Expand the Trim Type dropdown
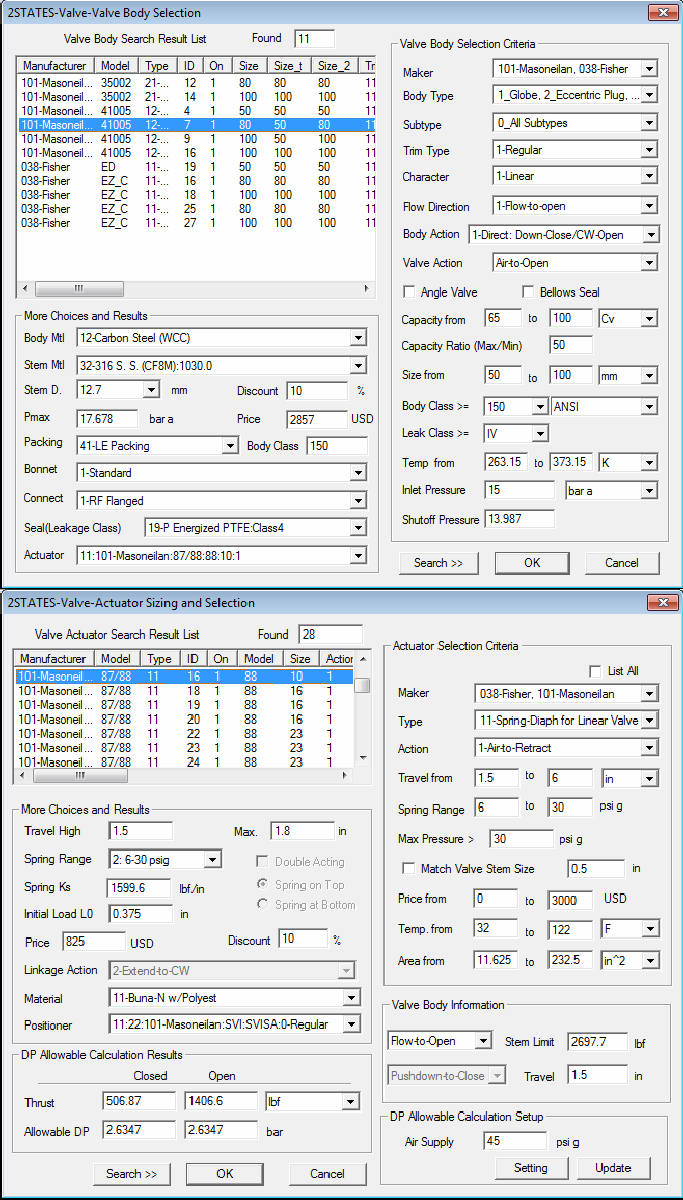The width and height of the screenshot is (683, 1200). point(649,151)
